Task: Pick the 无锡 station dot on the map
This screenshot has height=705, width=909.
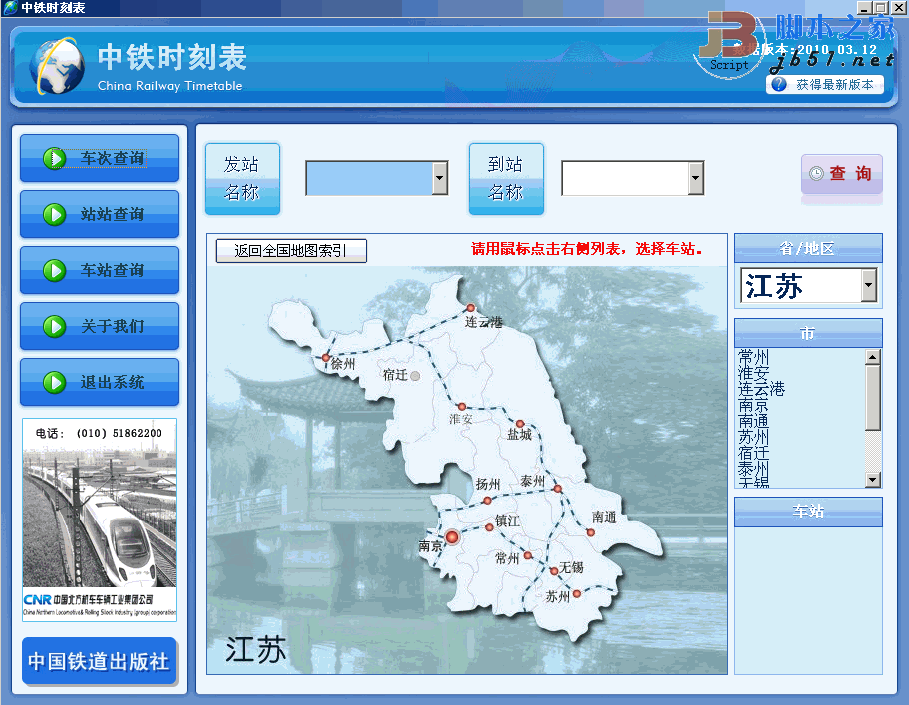Action: pos(554,570)
